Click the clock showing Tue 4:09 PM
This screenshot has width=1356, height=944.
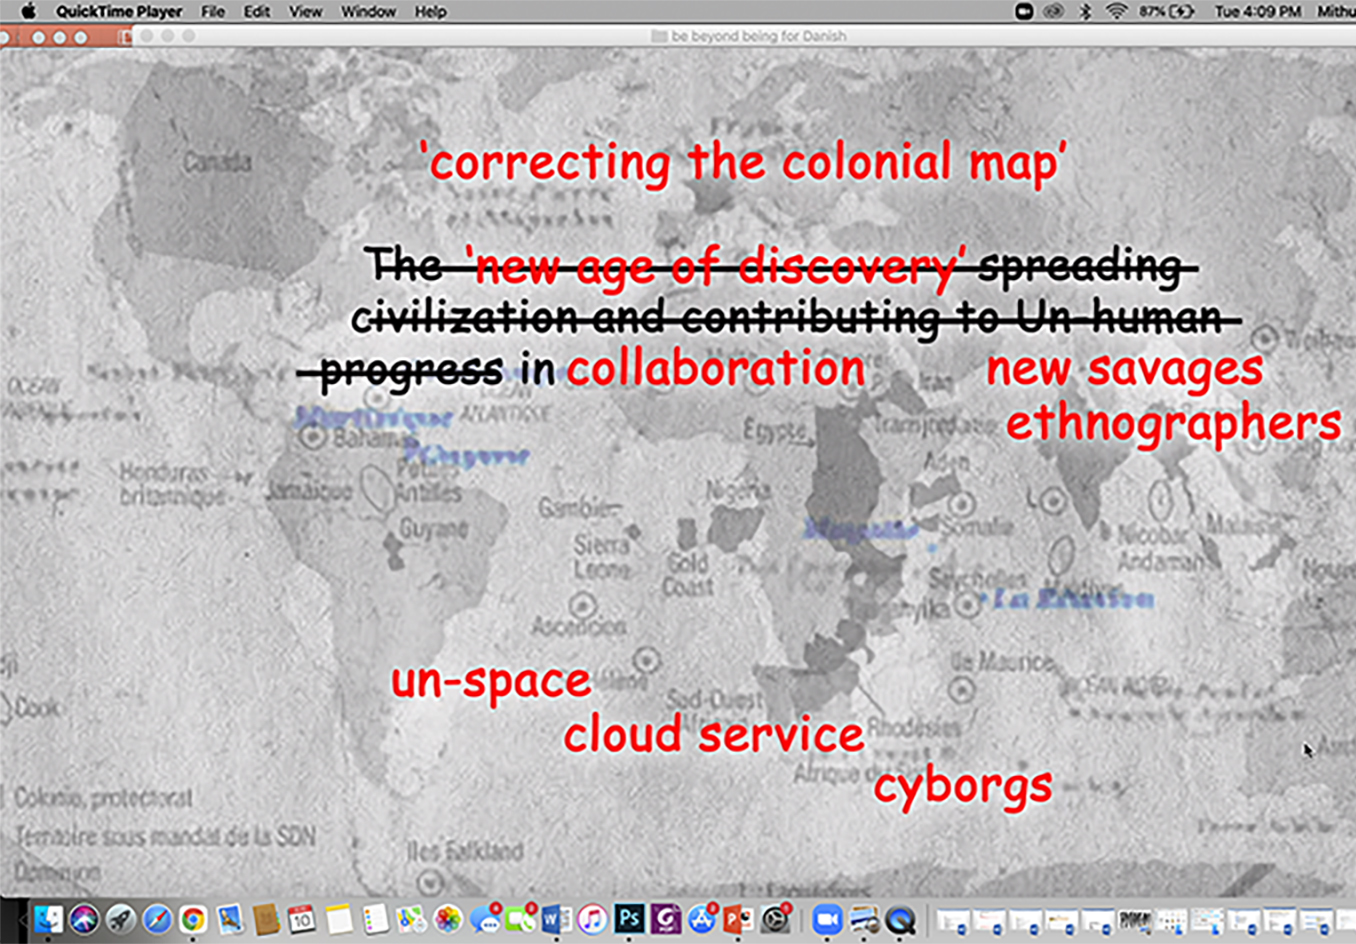(x=1257, y=12)
